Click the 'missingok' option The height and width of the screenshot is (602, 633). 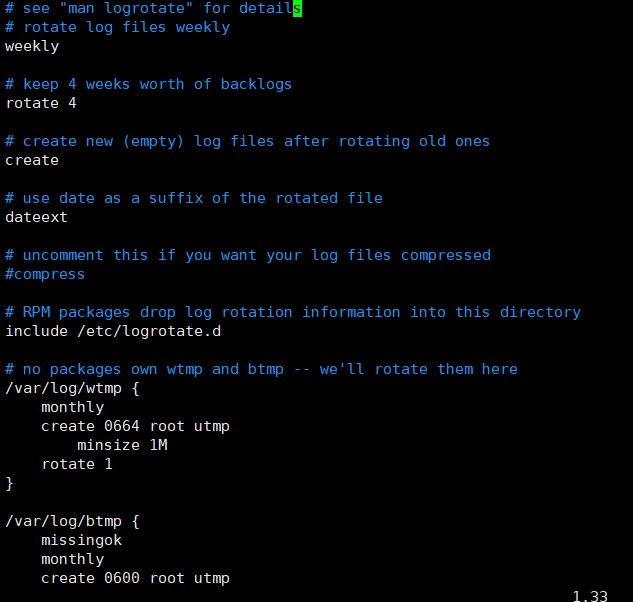coord(82,540)
